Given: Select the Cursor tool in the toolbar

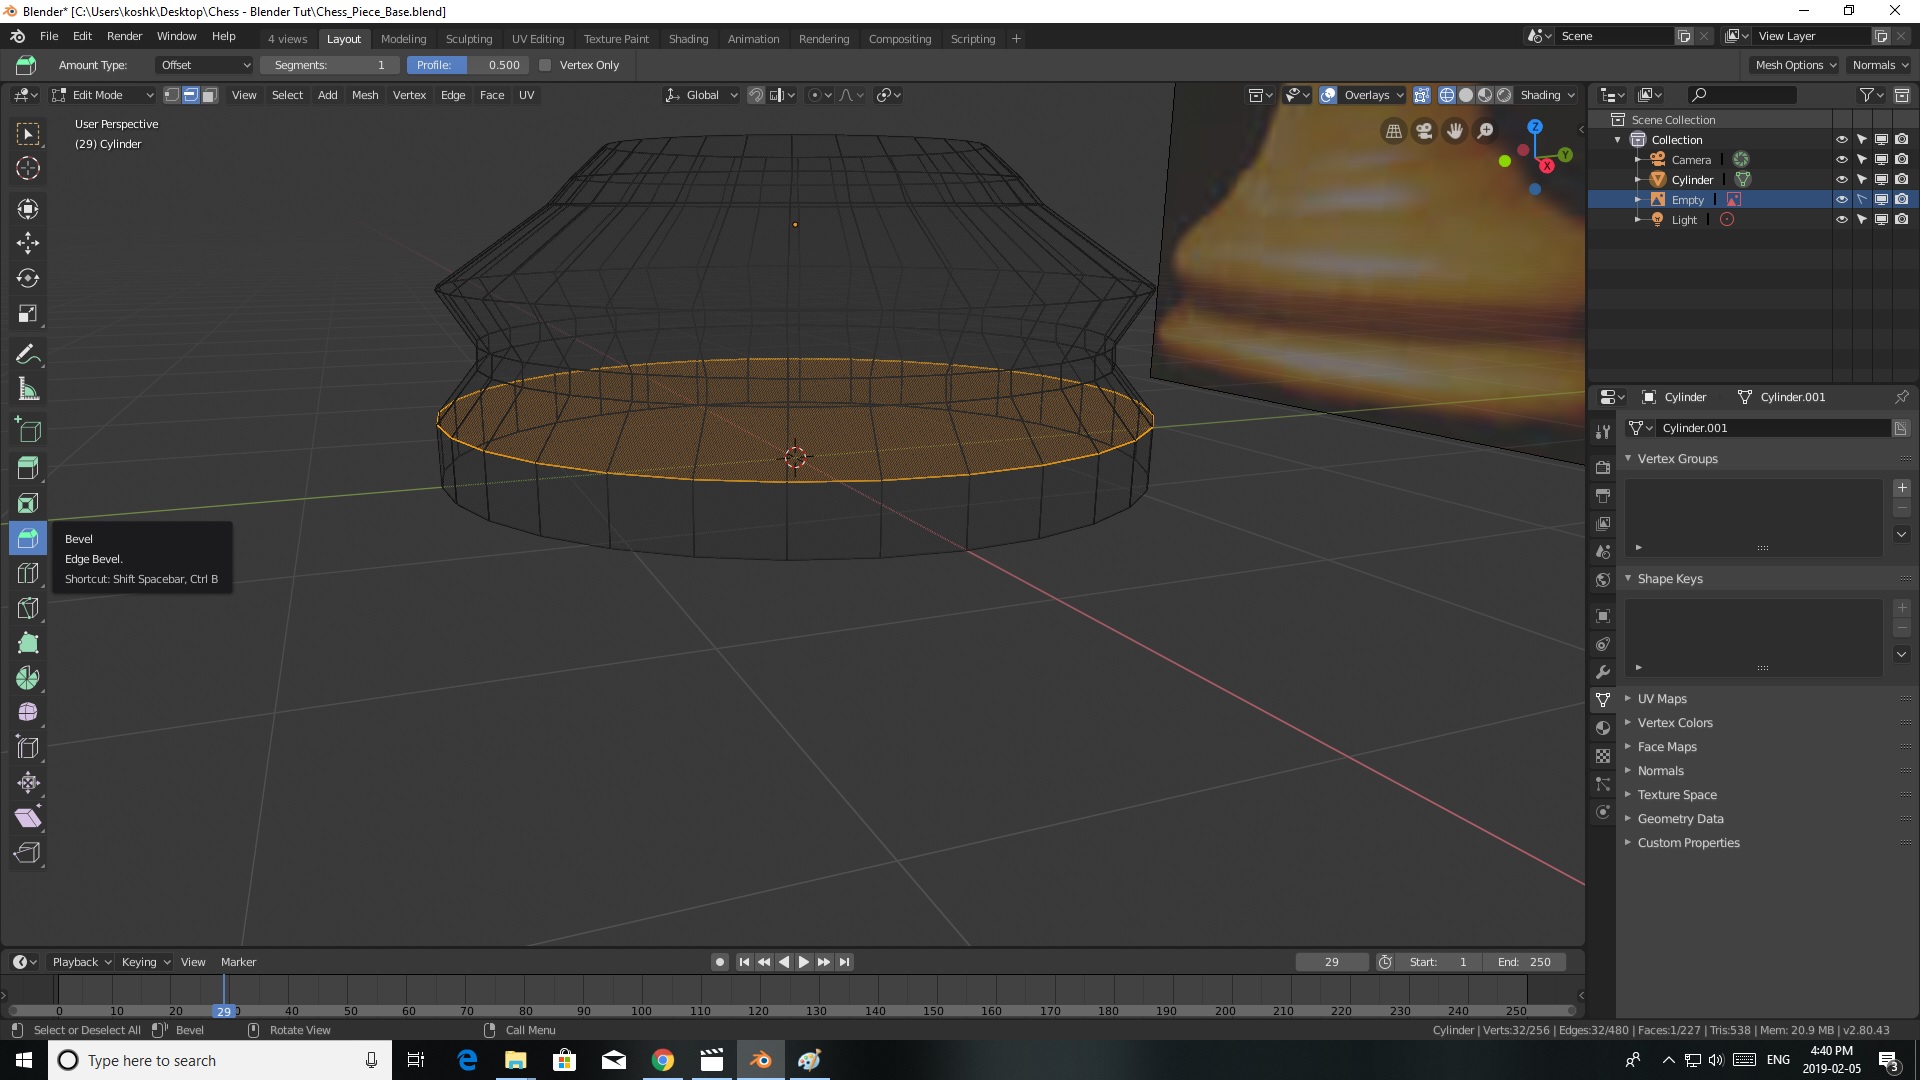Looking at the screenshot, I should click(28, 168).
